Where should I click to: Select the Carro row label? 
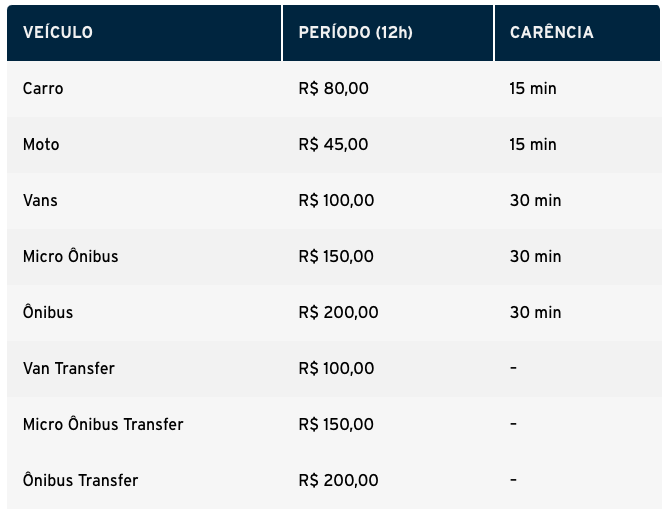point(43,88)
